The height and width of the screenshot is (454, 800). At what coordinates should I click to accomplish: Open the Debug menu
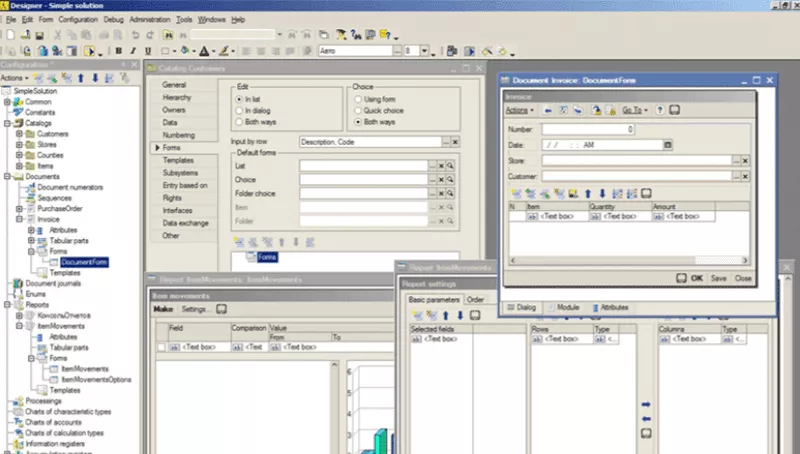point(113,19)
